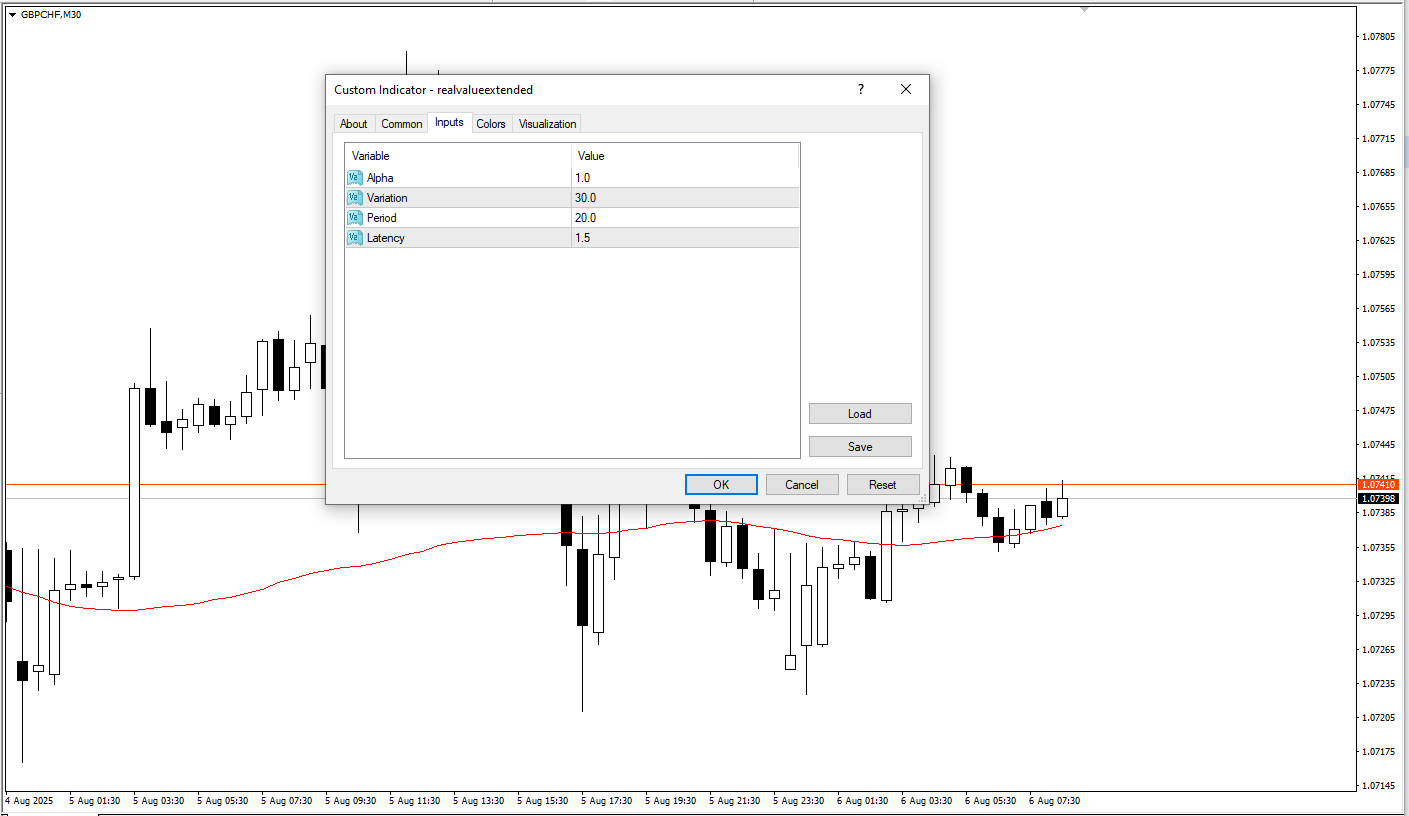1409x816 pixels.
Task: Click the Variation variable icon
Action: pos(355,198)
